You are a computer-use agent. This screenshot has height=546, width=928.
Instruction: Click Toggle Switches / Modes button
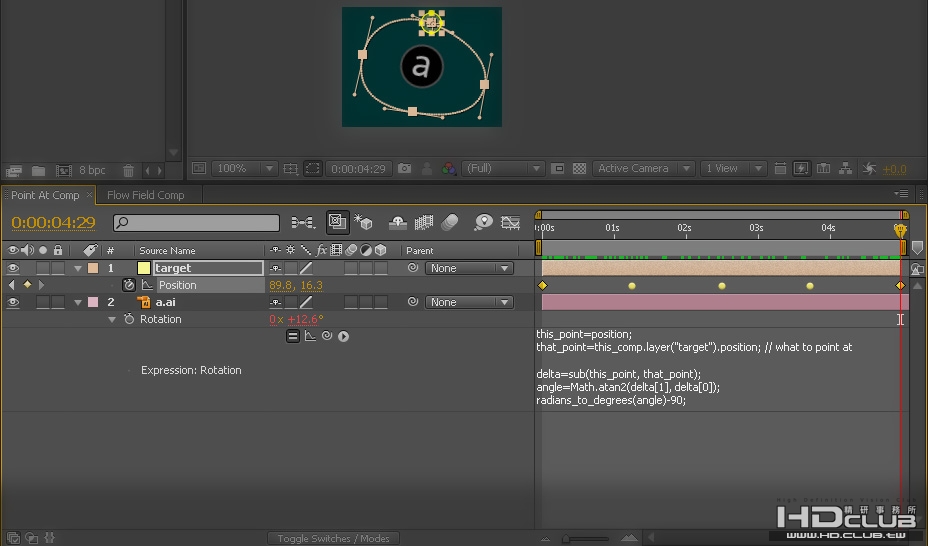(x=333, y=538)
